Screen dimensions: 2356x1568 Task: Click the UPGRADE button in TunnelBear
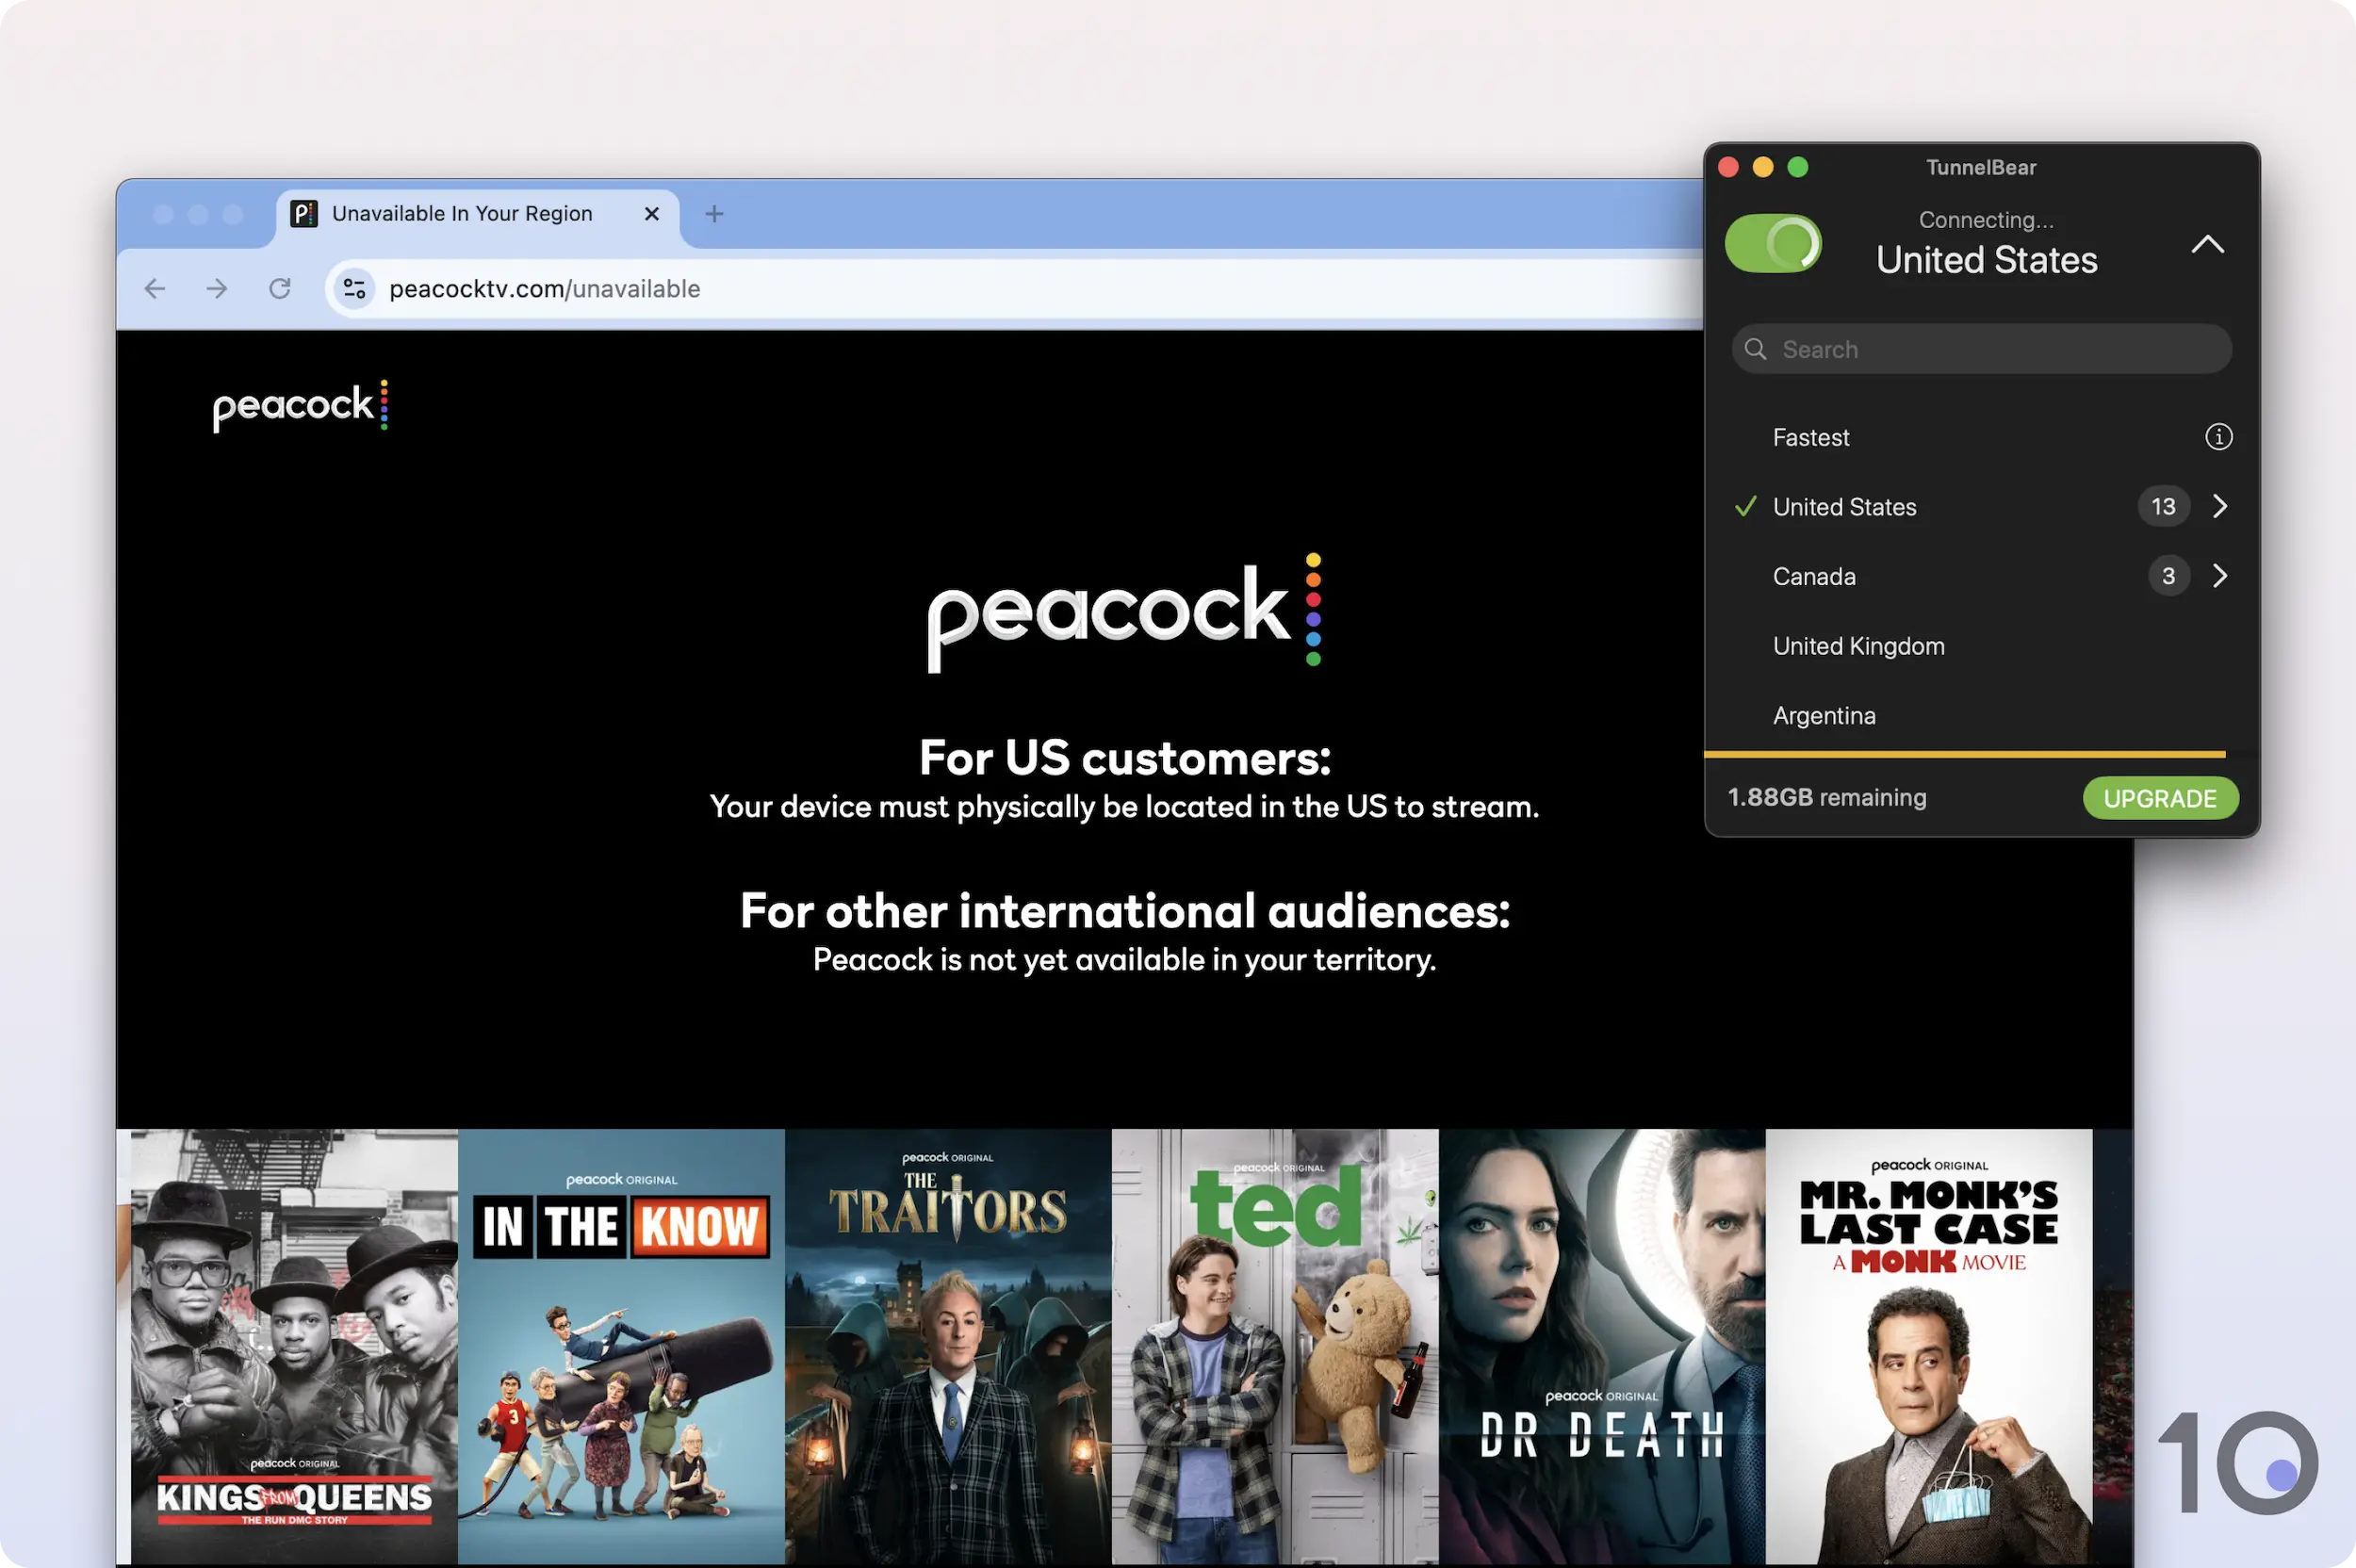(x=2160, y=798)
